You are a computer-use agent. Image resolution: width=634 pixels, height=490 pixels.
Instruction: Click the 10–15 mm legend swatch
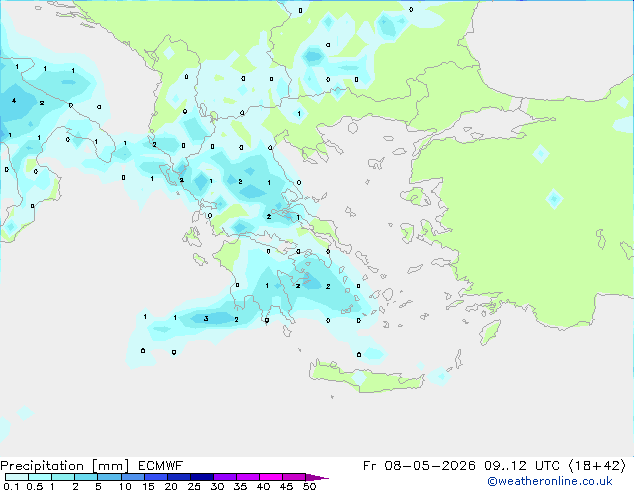tap(132, 477)
